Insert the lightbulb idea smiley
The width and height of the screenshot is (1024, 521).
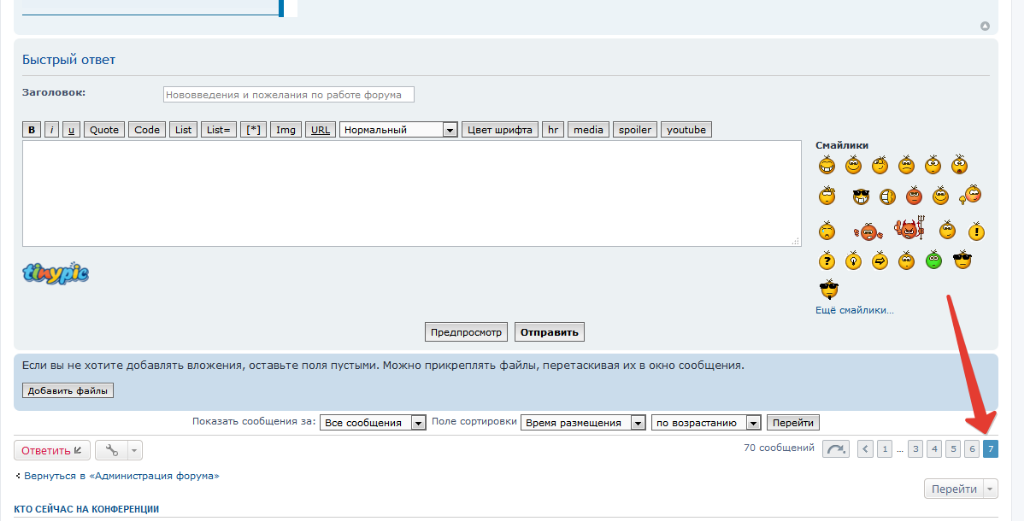pos(853,260)
